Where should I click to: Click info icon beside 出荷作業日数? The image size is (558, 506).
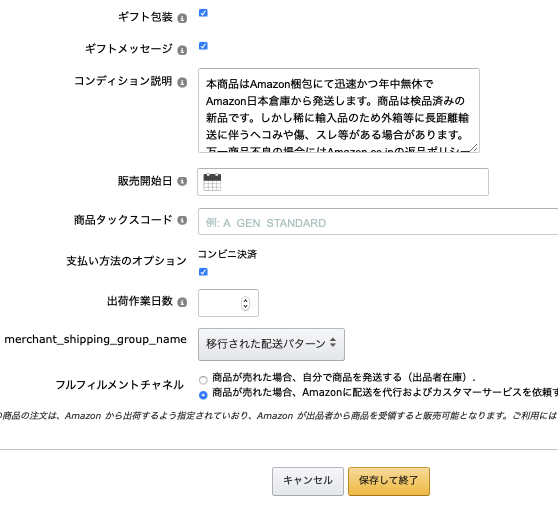coord(182,302)
